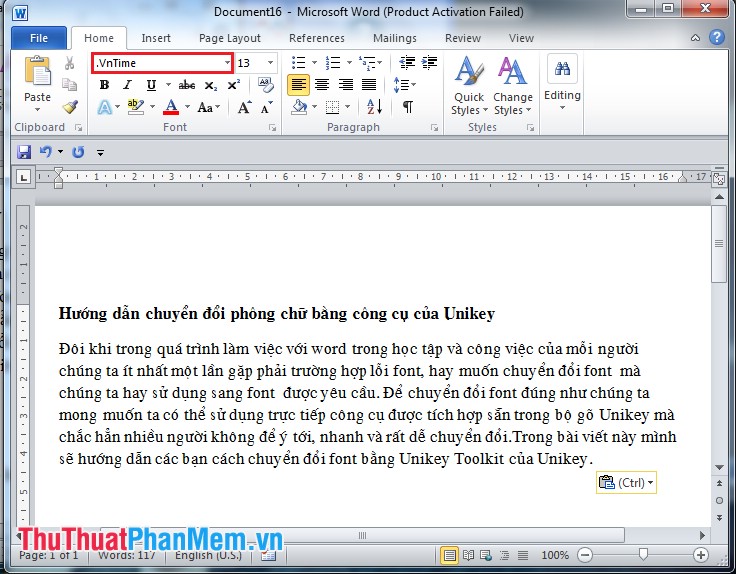736x574 pixels.
Task: Toggle Strikethrough formatting
Action: pyautogui.click(x=187, y=85)
